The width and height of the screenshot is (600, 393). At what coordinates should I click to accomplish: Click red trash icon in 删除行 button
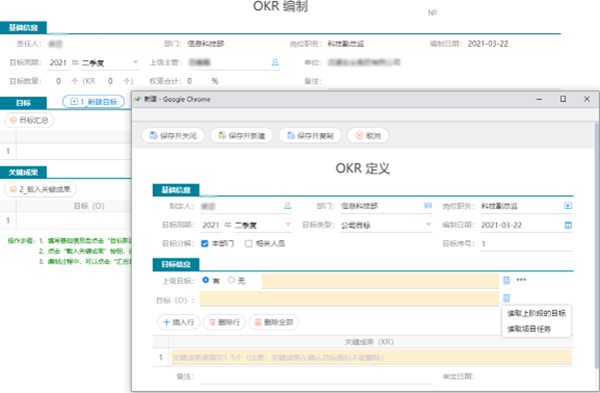click(212, 322)
